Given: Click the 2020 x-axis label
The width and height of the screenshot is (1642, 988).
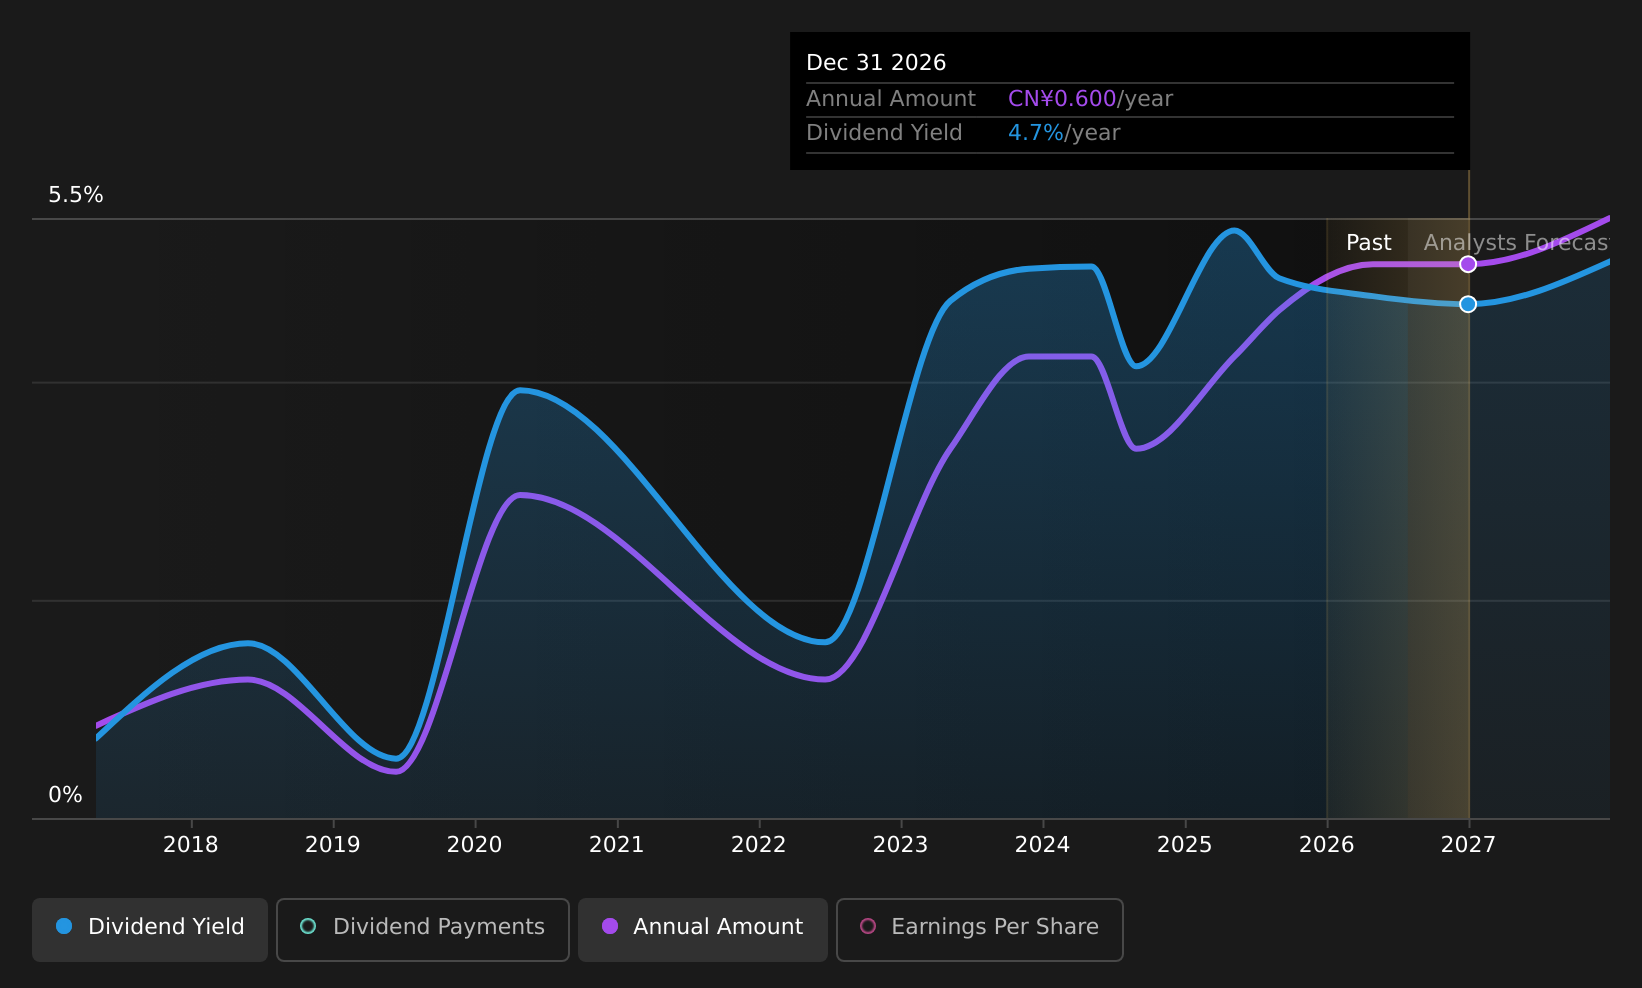Looking at the screenshot, I should pyautogui.click(x=475, y=845).
